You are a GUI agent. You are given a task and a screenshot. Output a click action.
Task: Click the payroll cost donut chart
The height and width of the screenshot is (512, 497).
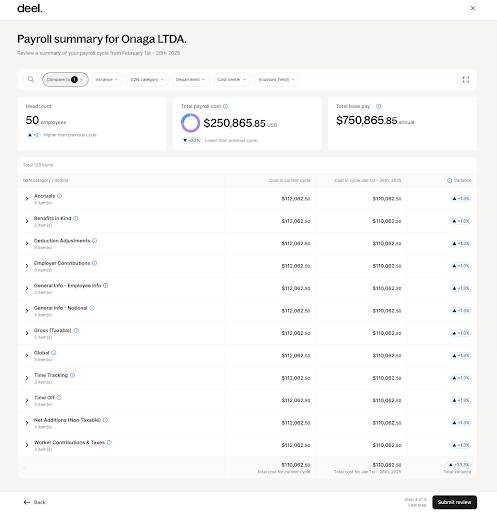pos(190,123)
